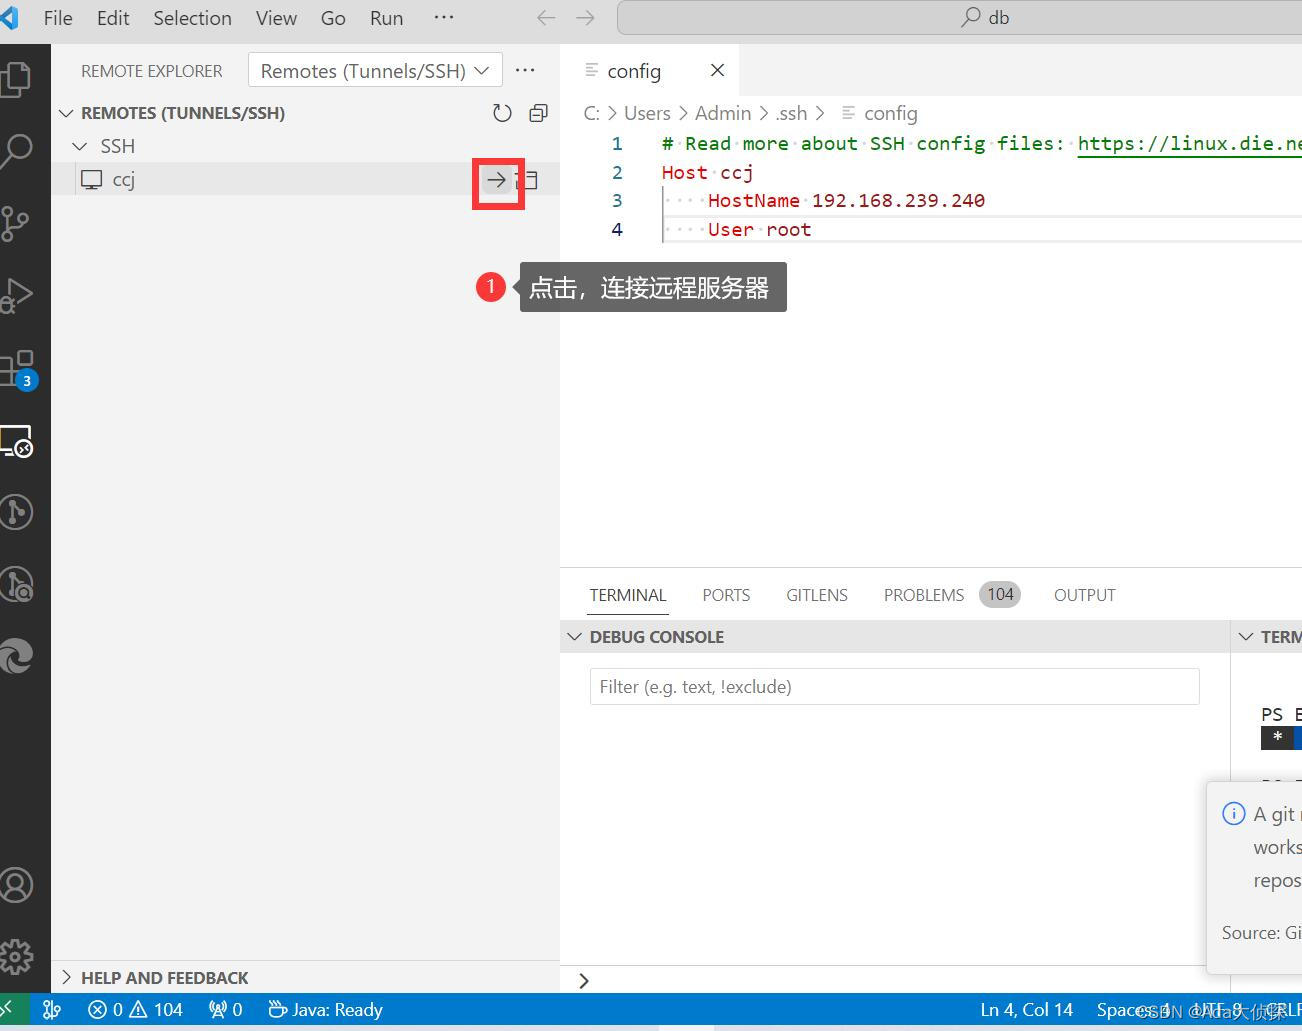Click .ssh in breadcrumb path

click(791, 113)
